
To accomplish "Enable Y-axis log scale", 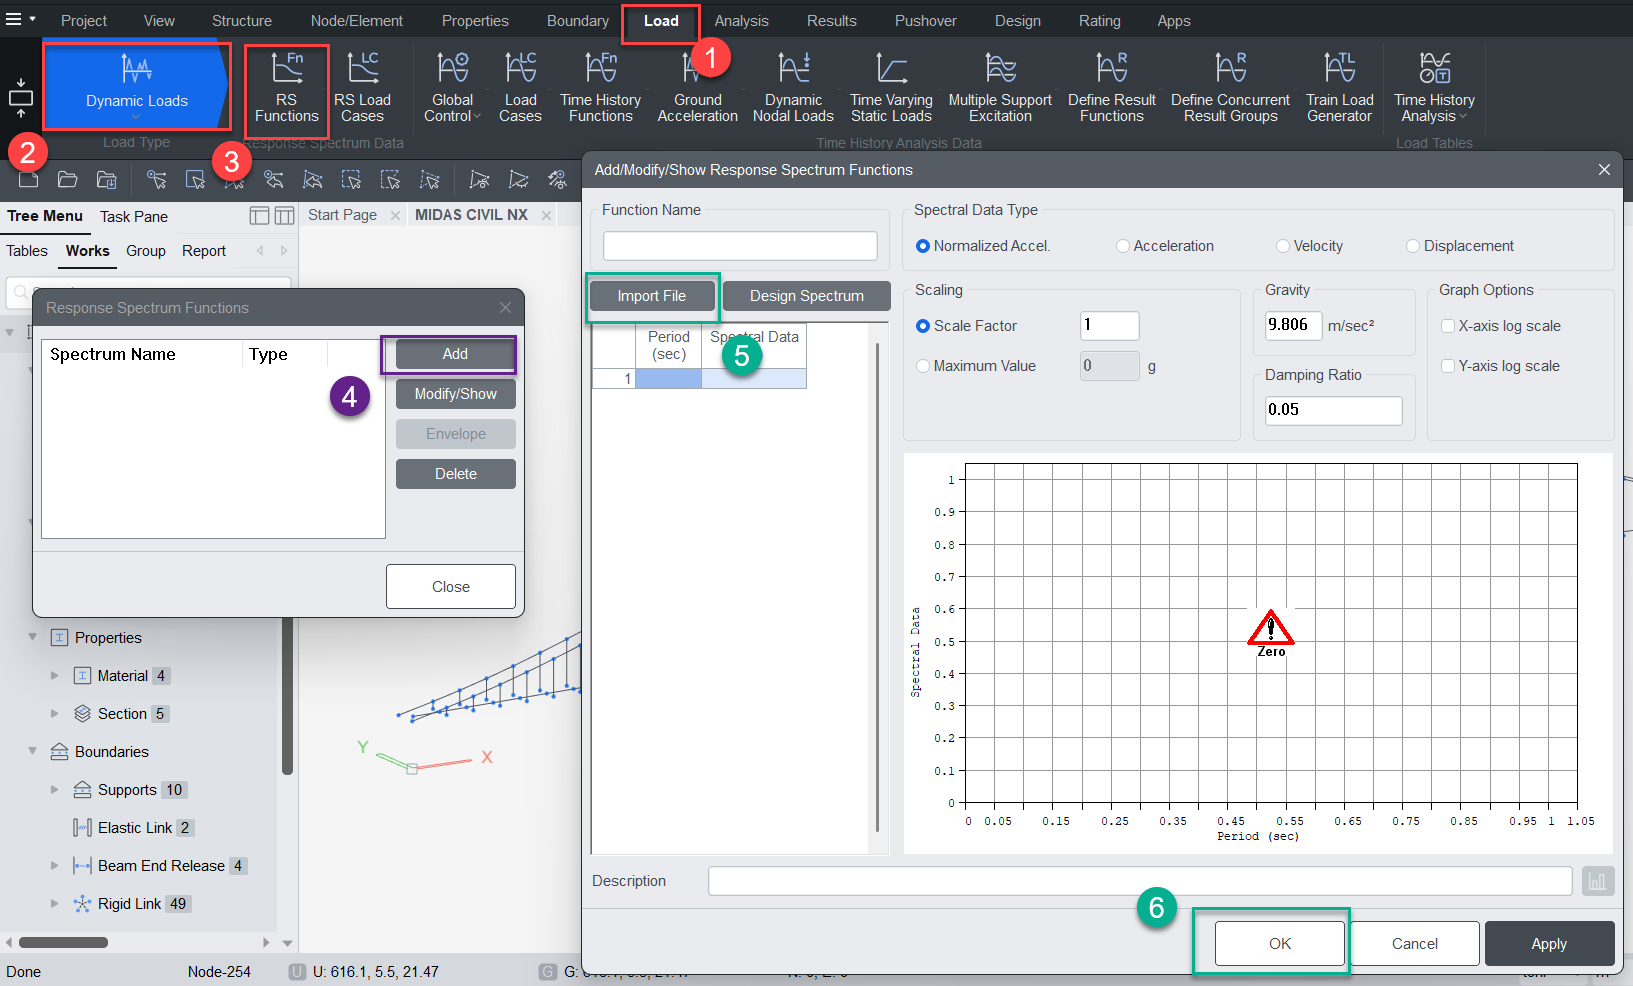I will tap(1448, 366).
